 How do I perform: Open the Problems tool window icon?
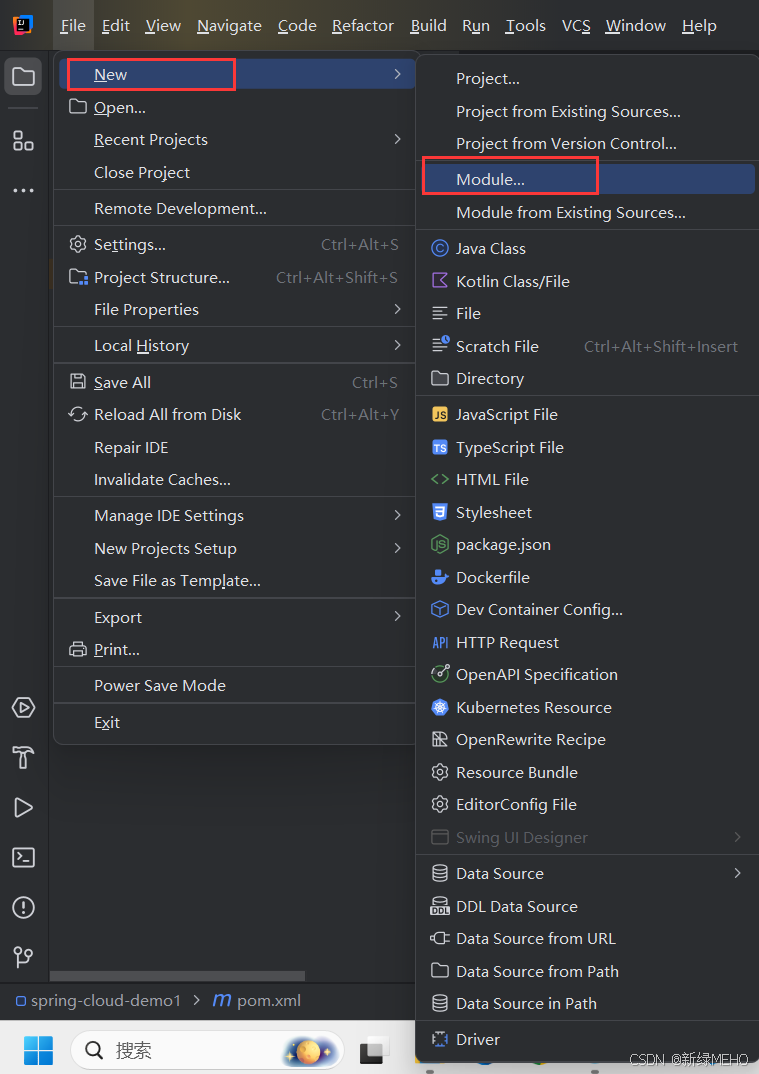click(x=23, y=907)
